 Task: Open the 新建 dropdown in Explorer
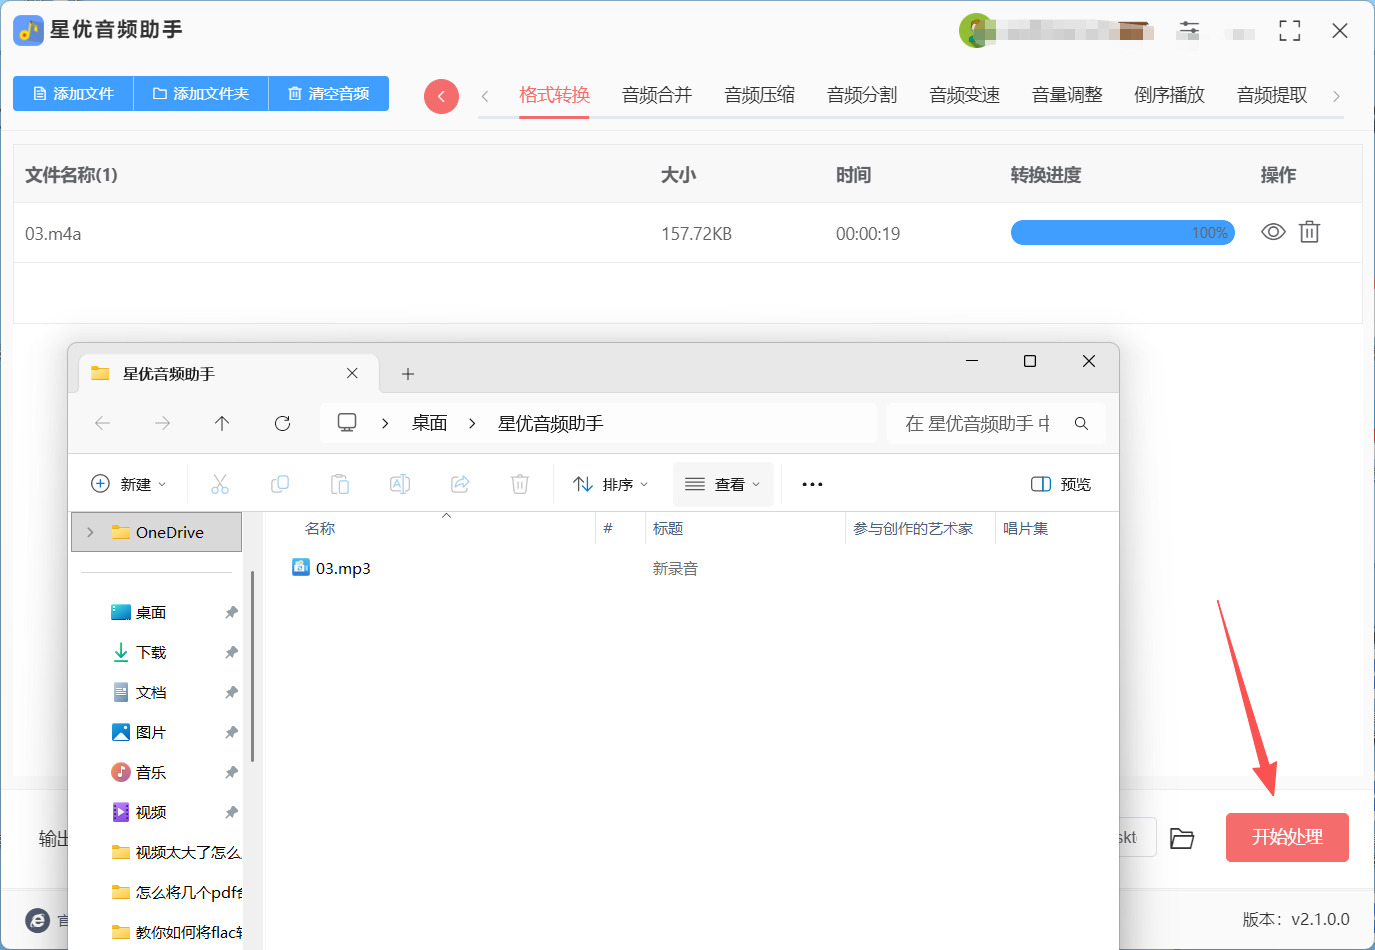pyautogui.click(x=129, y=484)
